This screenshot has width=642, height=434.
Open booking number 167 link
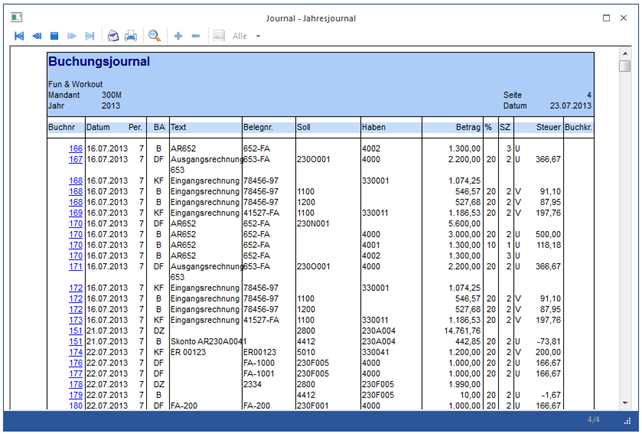tap(75, 158)
